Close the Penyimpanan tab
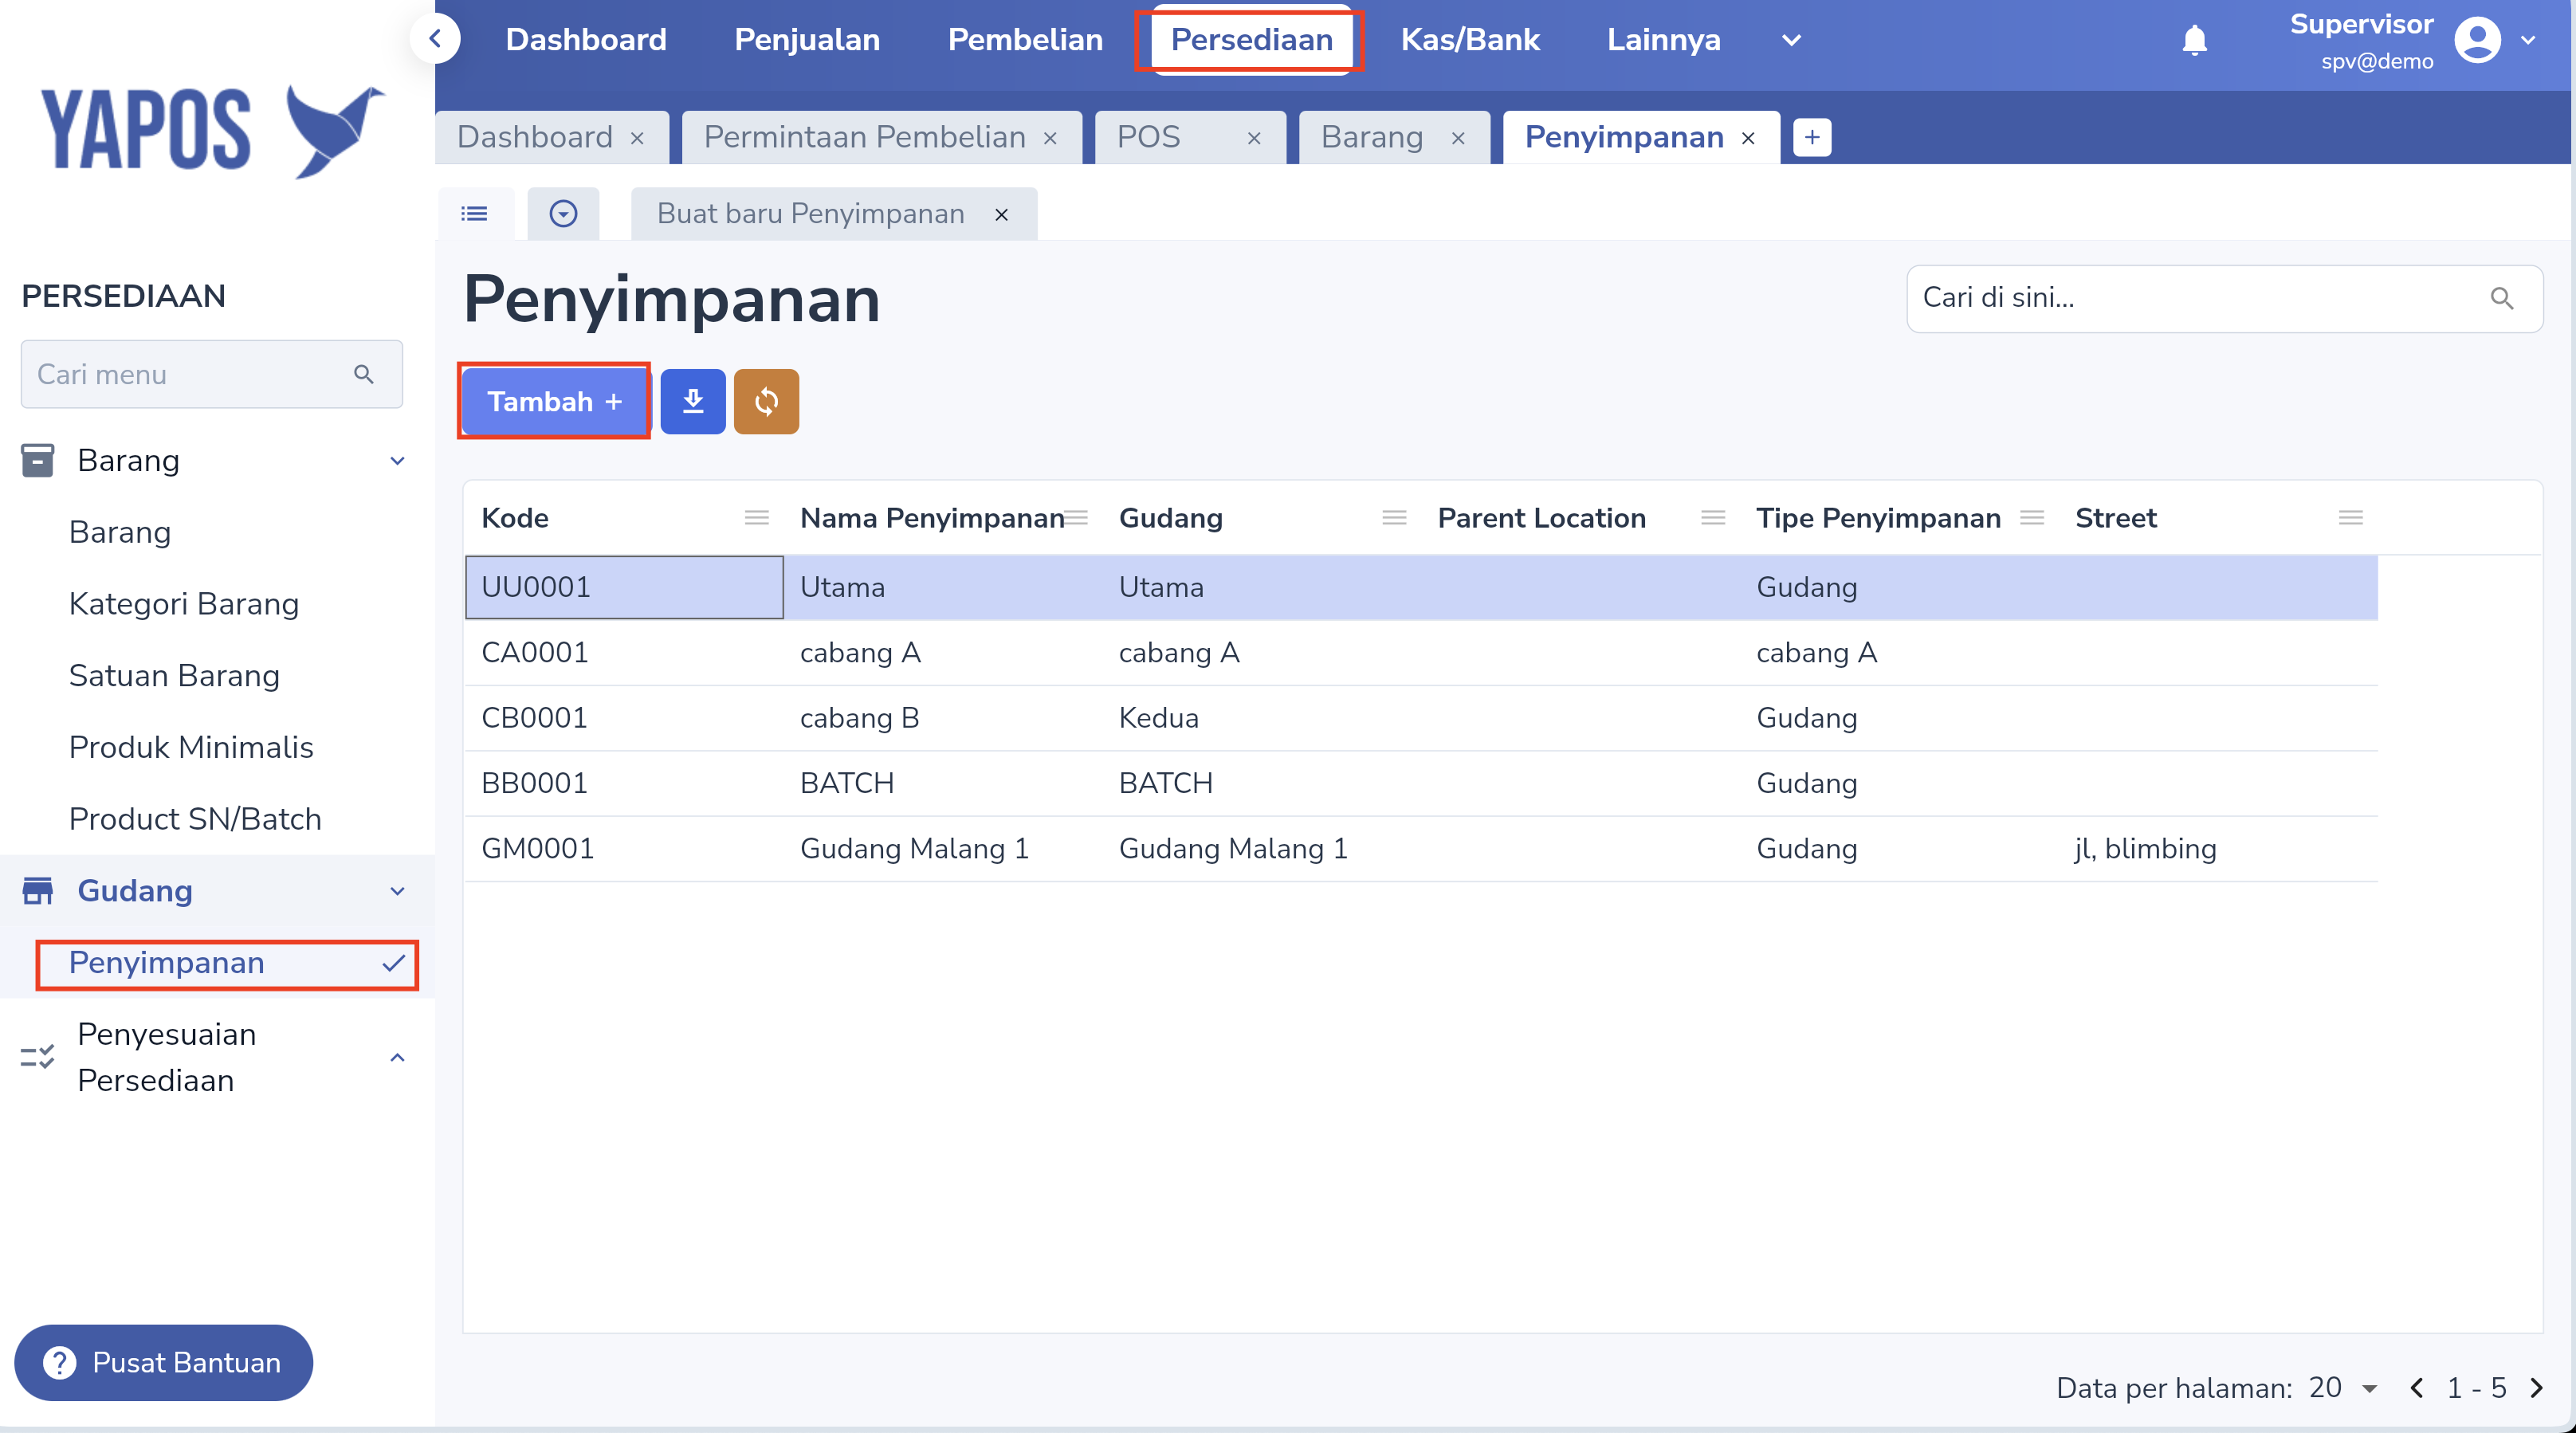 [1748, 138]
